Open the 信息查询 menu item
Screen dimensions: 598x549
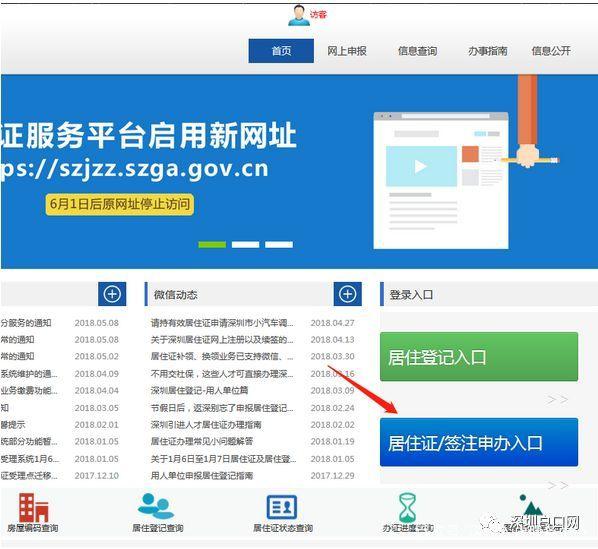tap(418, 51)
